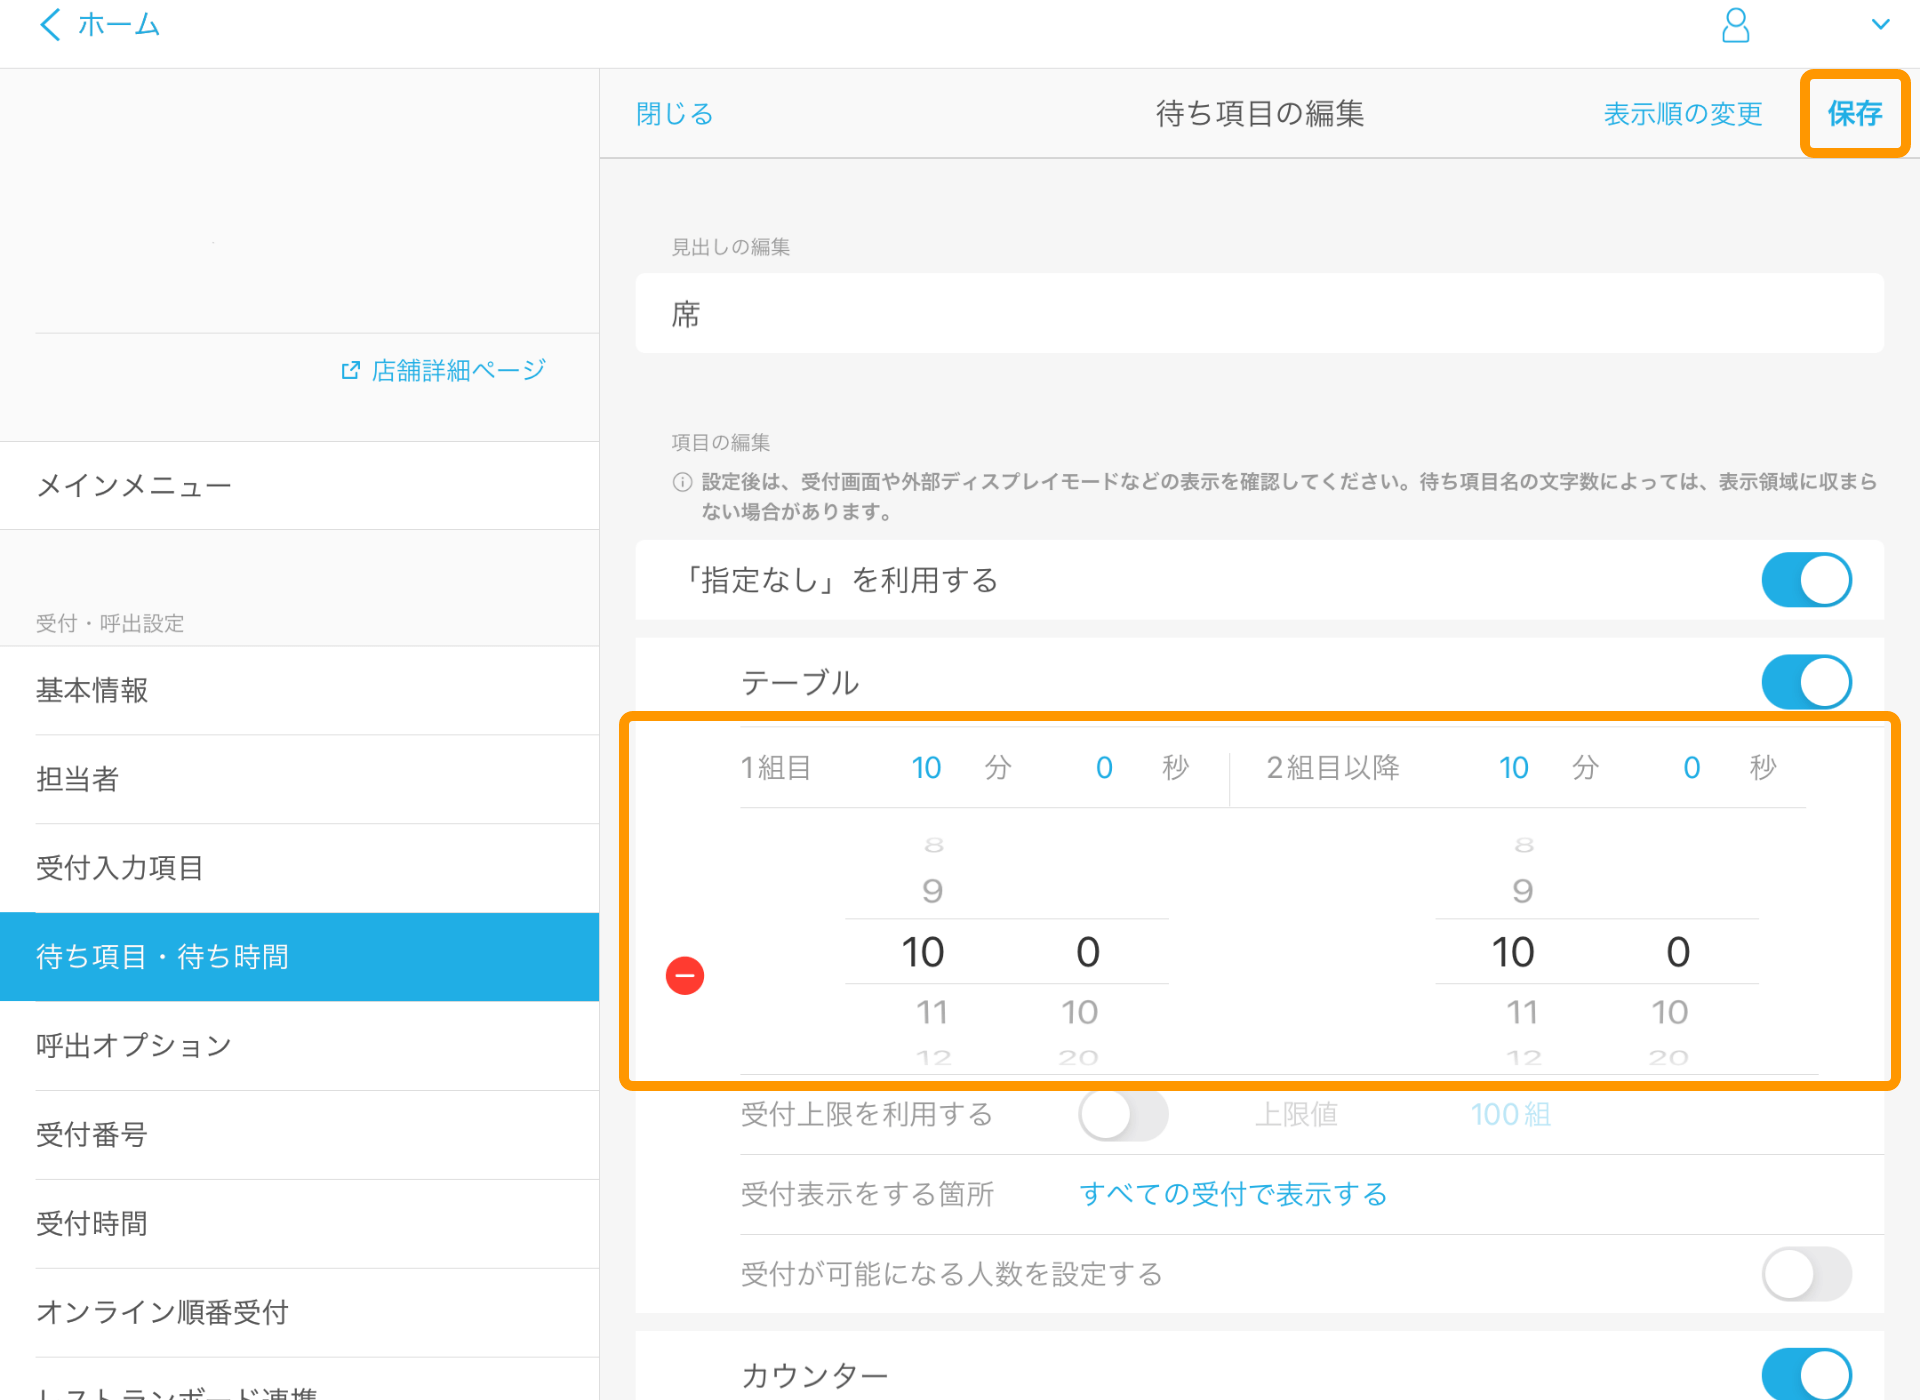Edit the 見出し field containing 席
Viewport: 1920px width, 1400px height.
click(x=1259, y=314)
